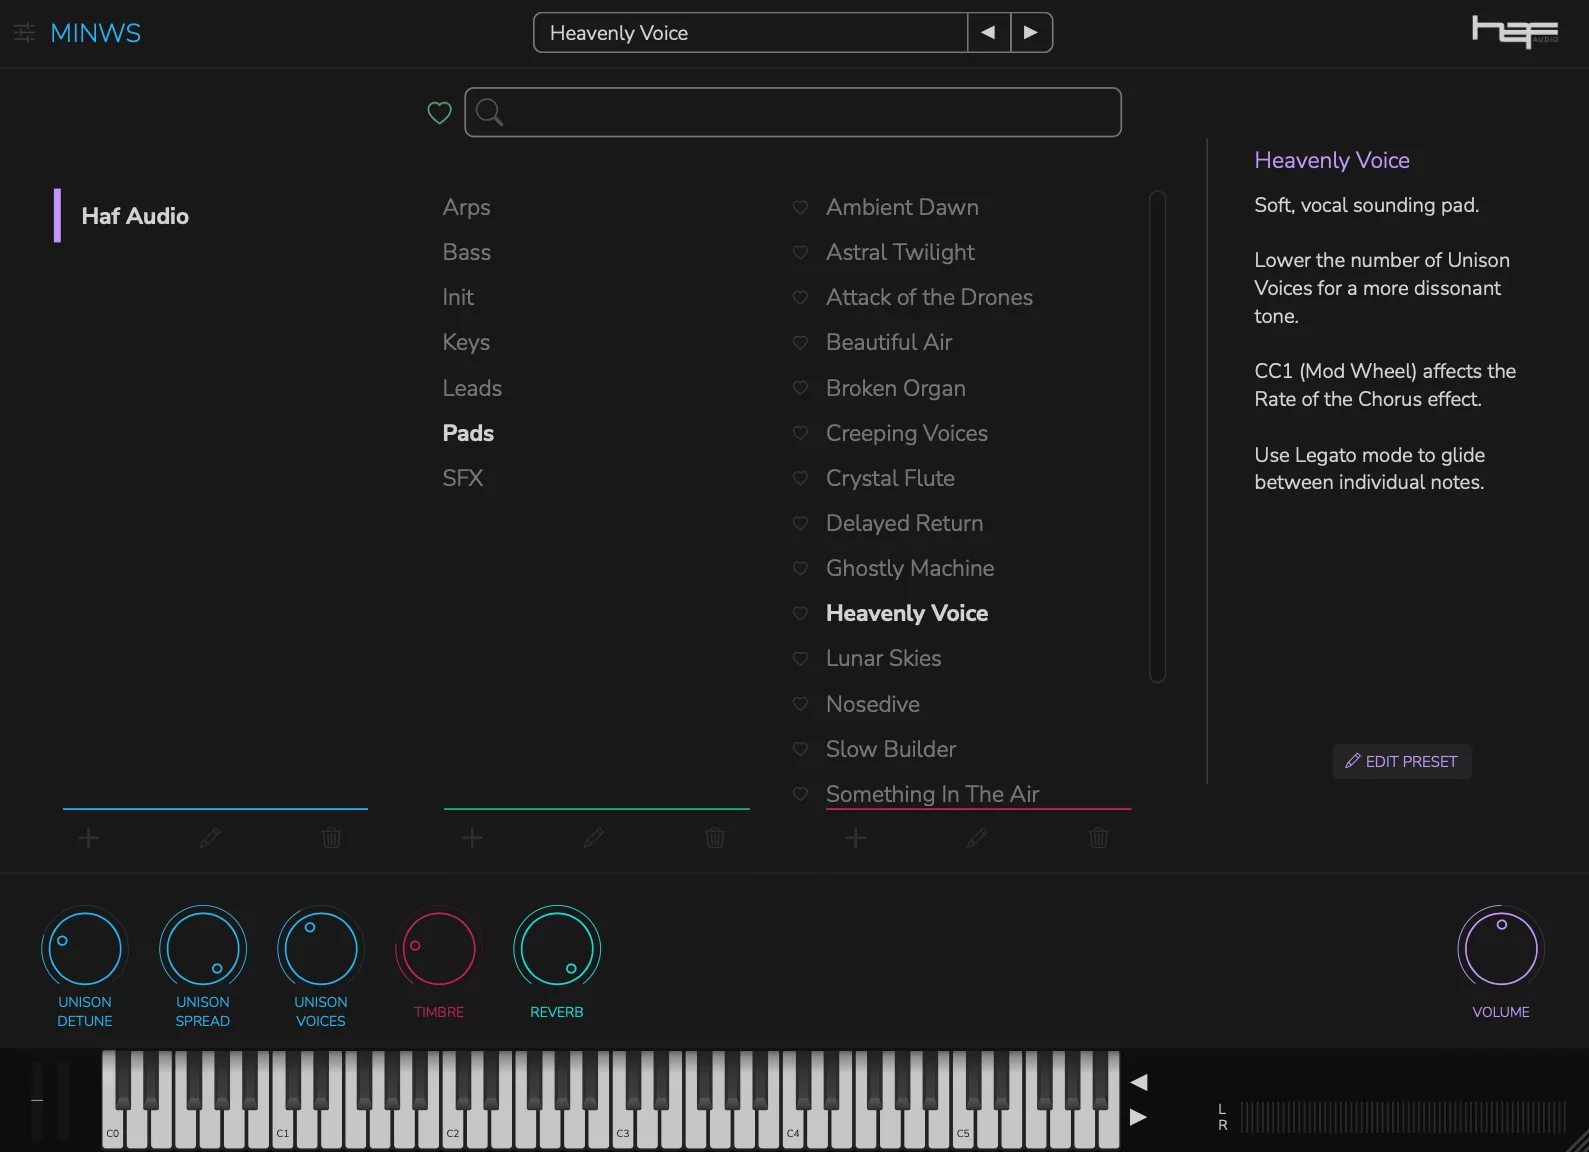The height and width of the screenshot is (1152, 1589).
Task: Favorite the Ambient Dawn preset
Action: [x=800, y=208]
